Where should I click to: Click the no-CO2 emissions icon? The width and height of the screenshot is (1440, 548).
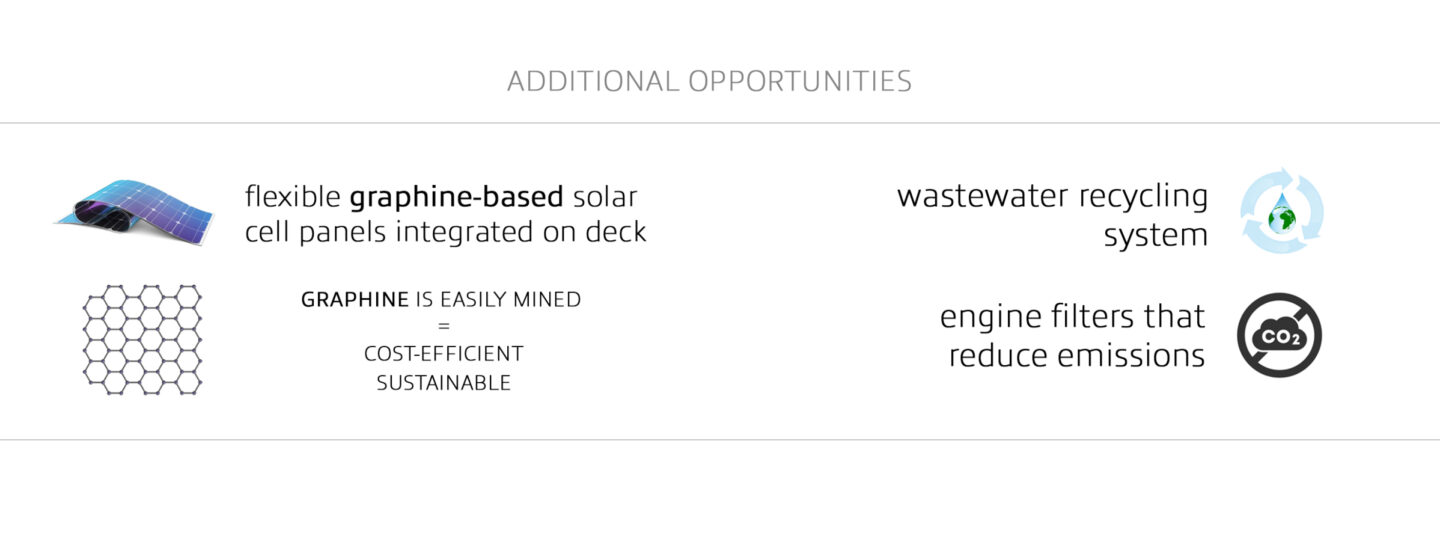pos(1280,335)
